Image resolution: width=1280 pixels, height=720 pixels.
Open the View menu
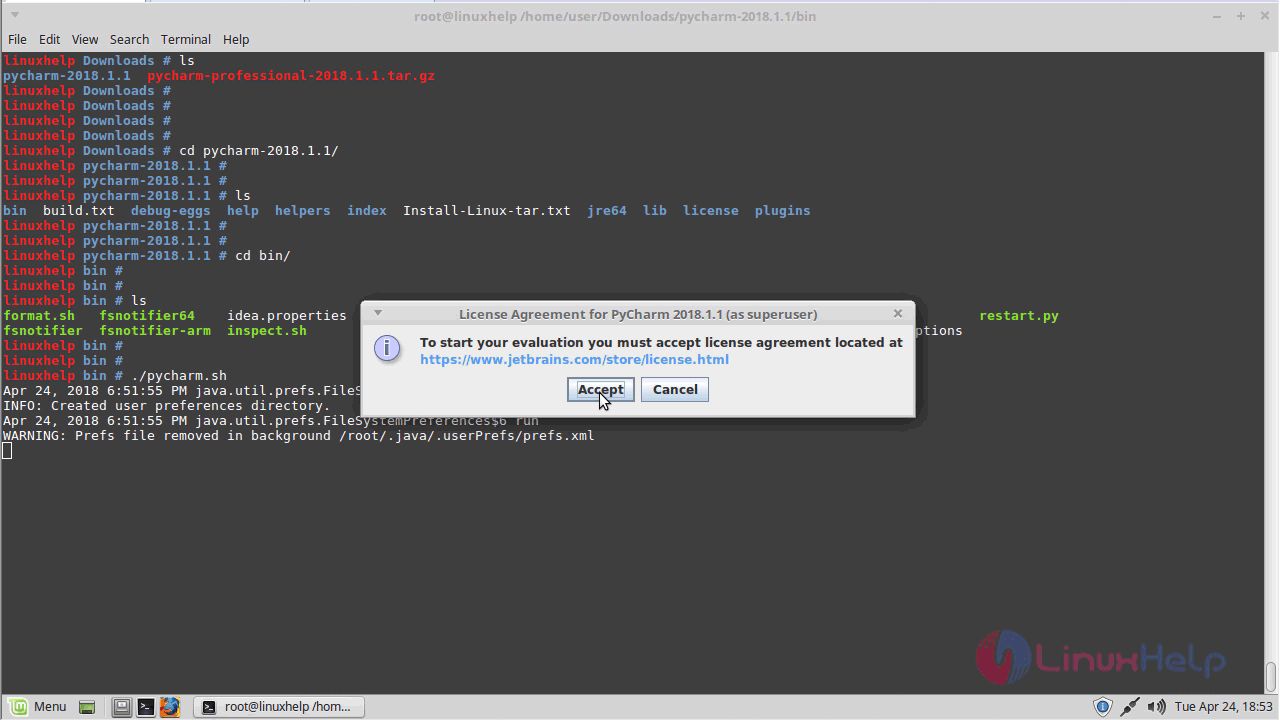(85, 39)
